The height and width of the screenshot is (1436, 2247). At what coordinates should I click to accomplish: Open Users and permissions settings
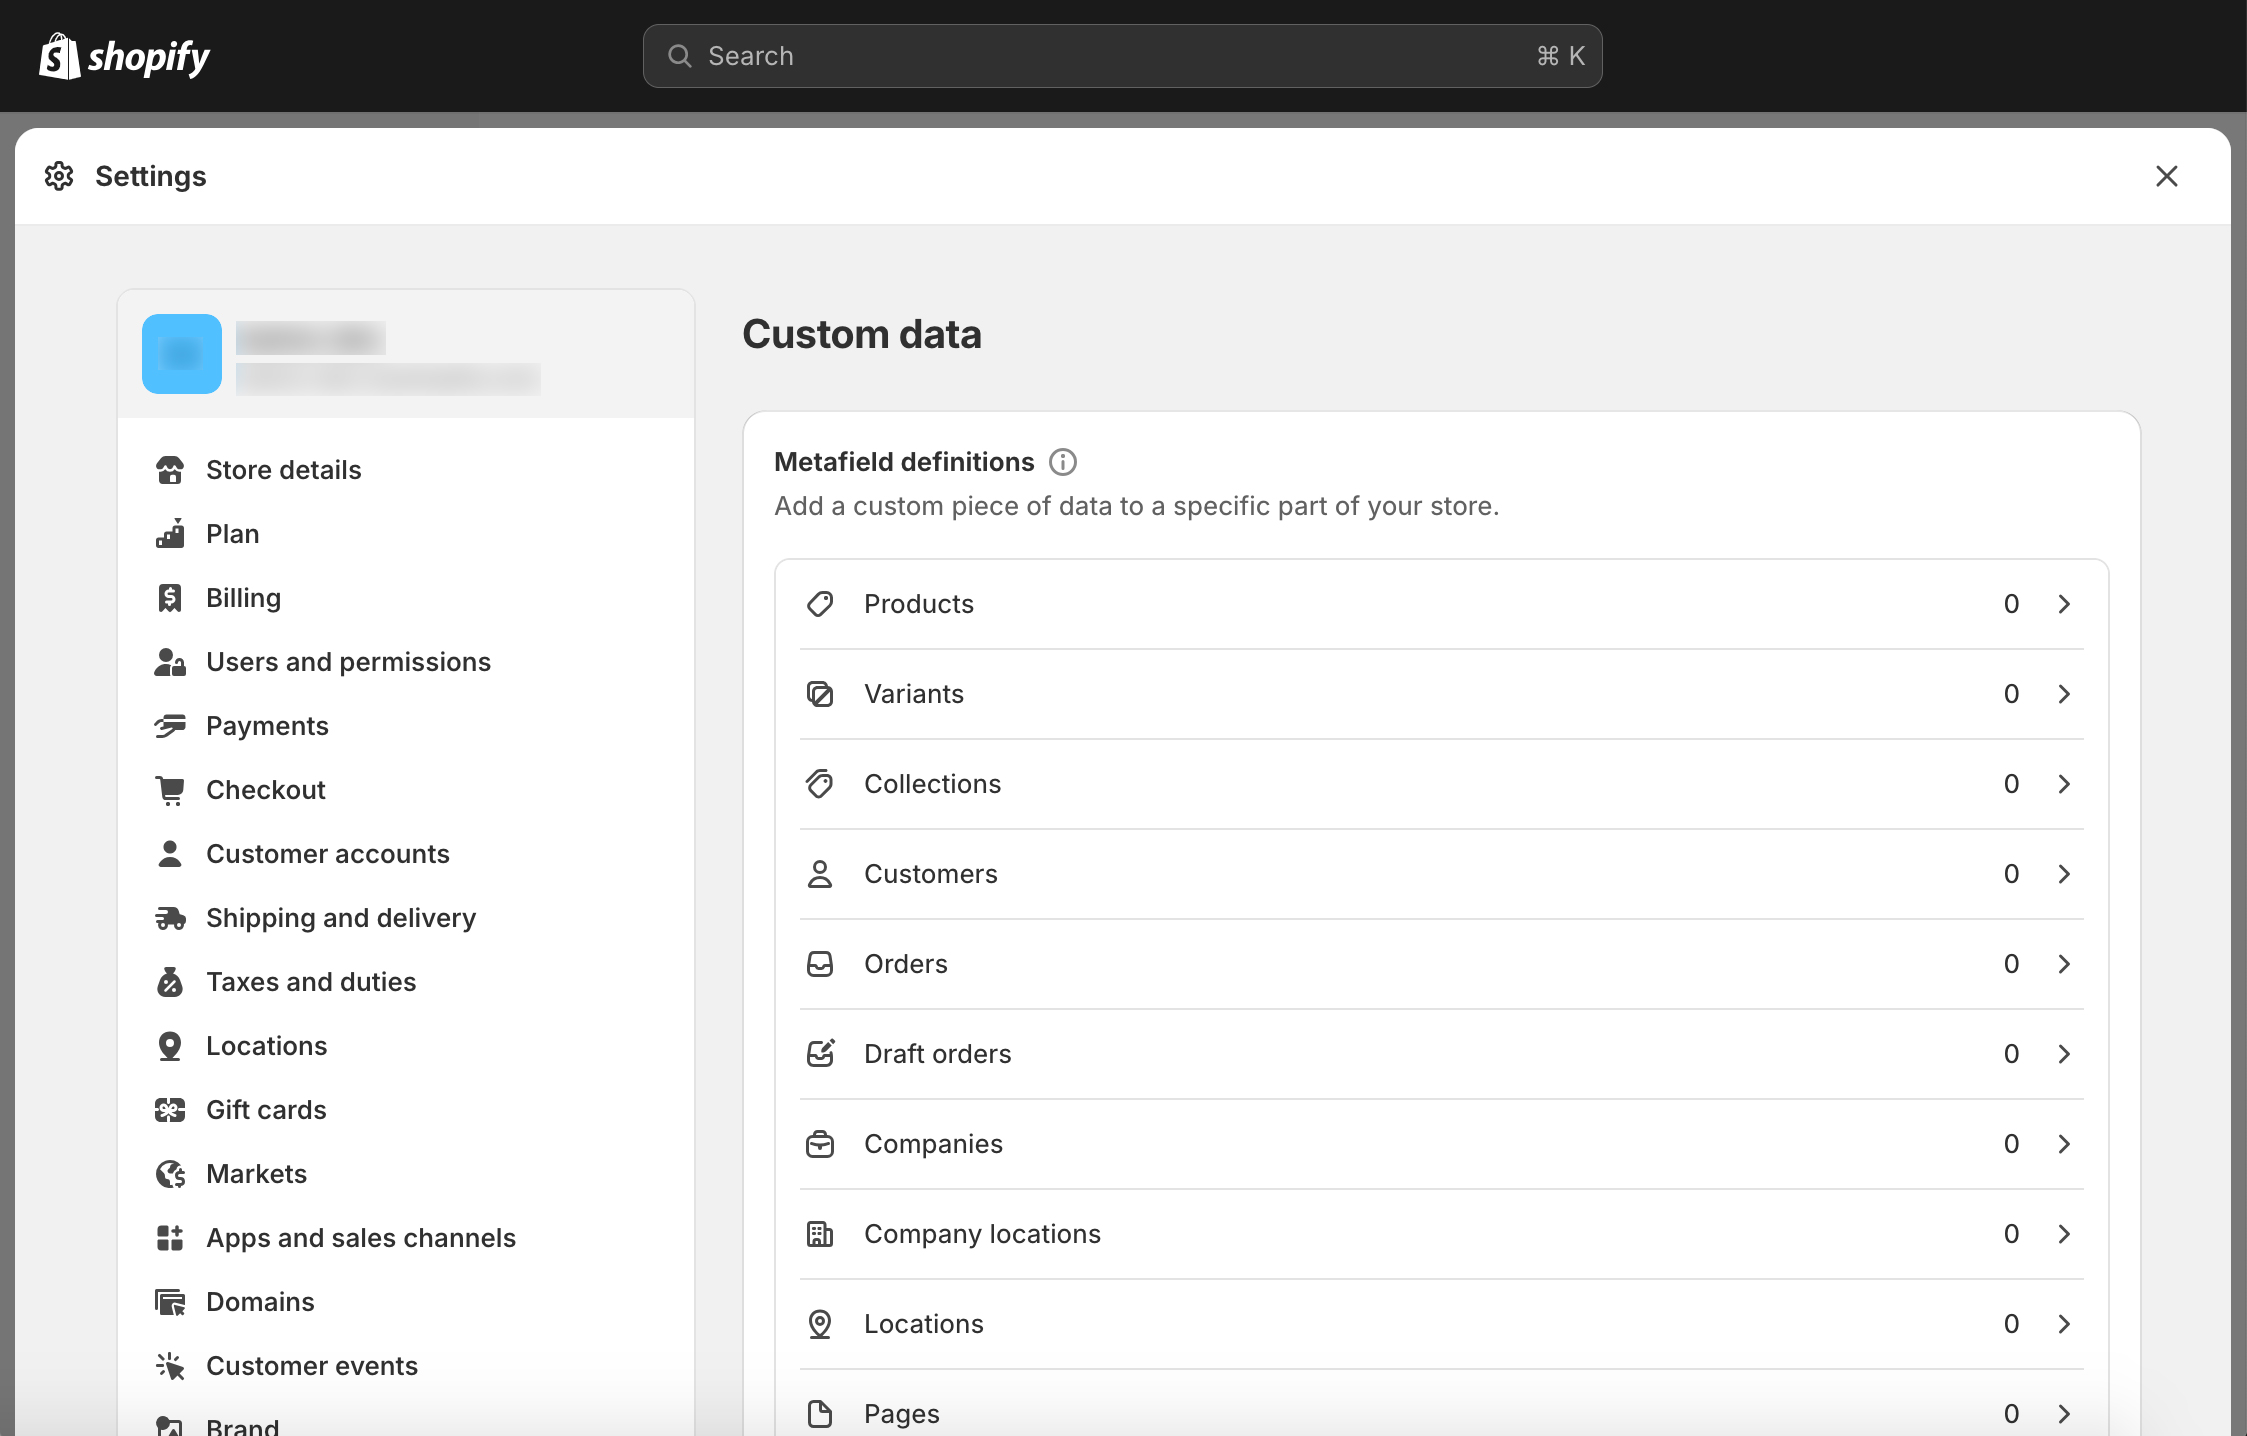pos(348,662)
